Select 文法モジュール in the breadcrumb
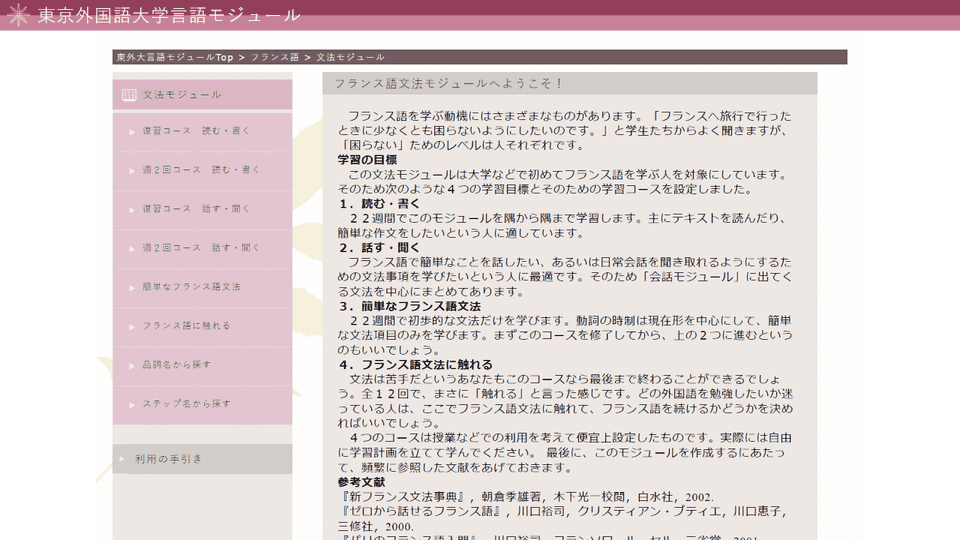The height and width of the screenshot is (540, 960). click(350, 58)
